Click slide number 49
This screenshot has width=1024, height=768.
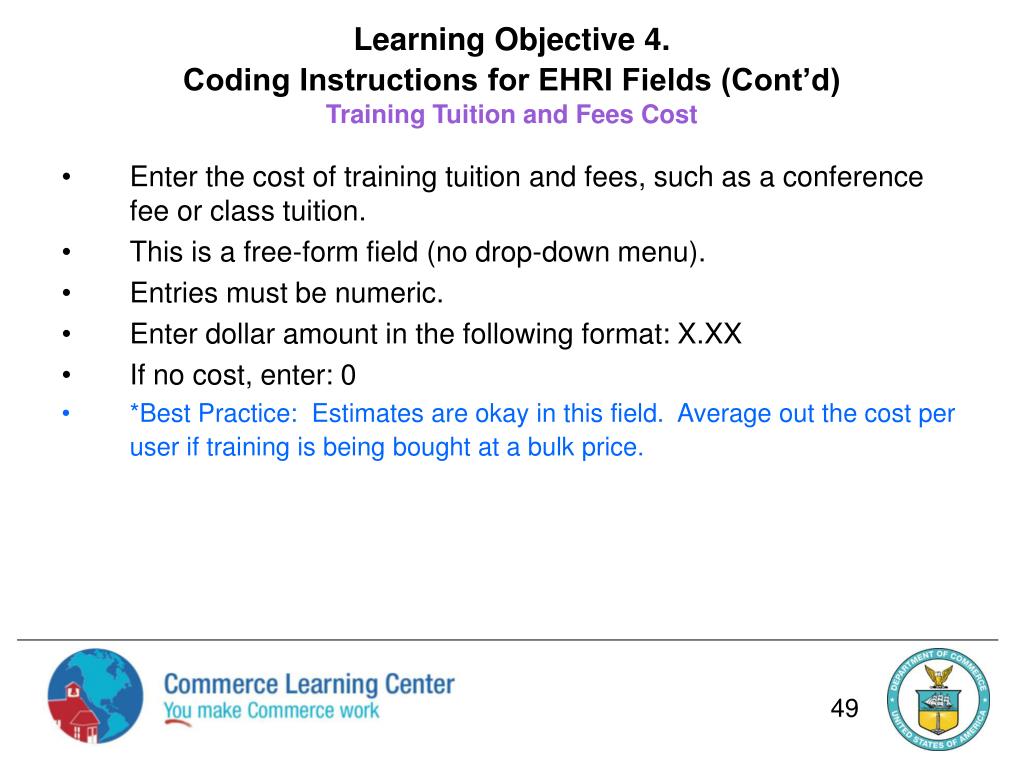[x=844, y=709]
